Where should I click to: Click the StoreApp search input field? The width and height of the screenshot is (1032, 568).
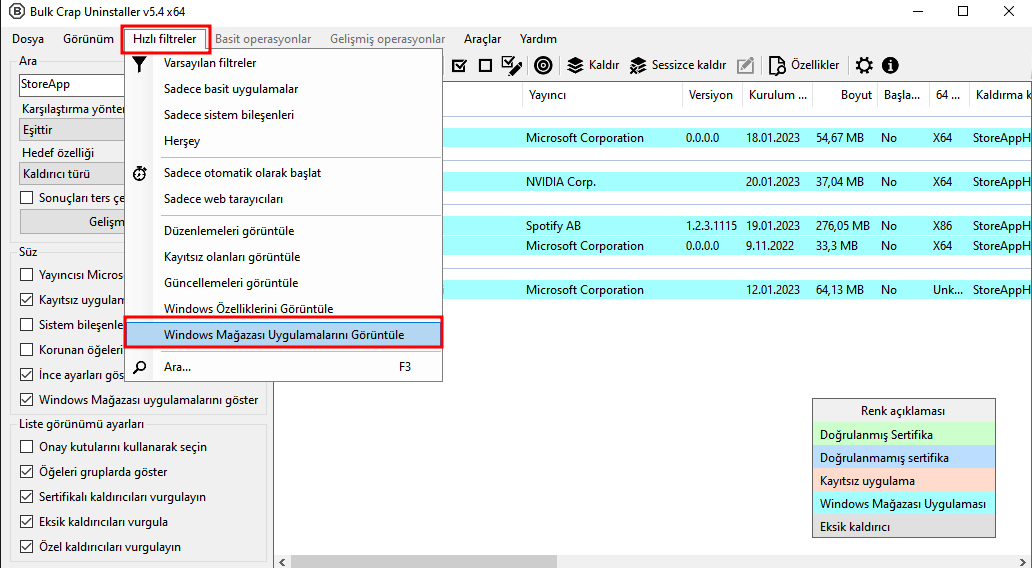click(72, 84)
